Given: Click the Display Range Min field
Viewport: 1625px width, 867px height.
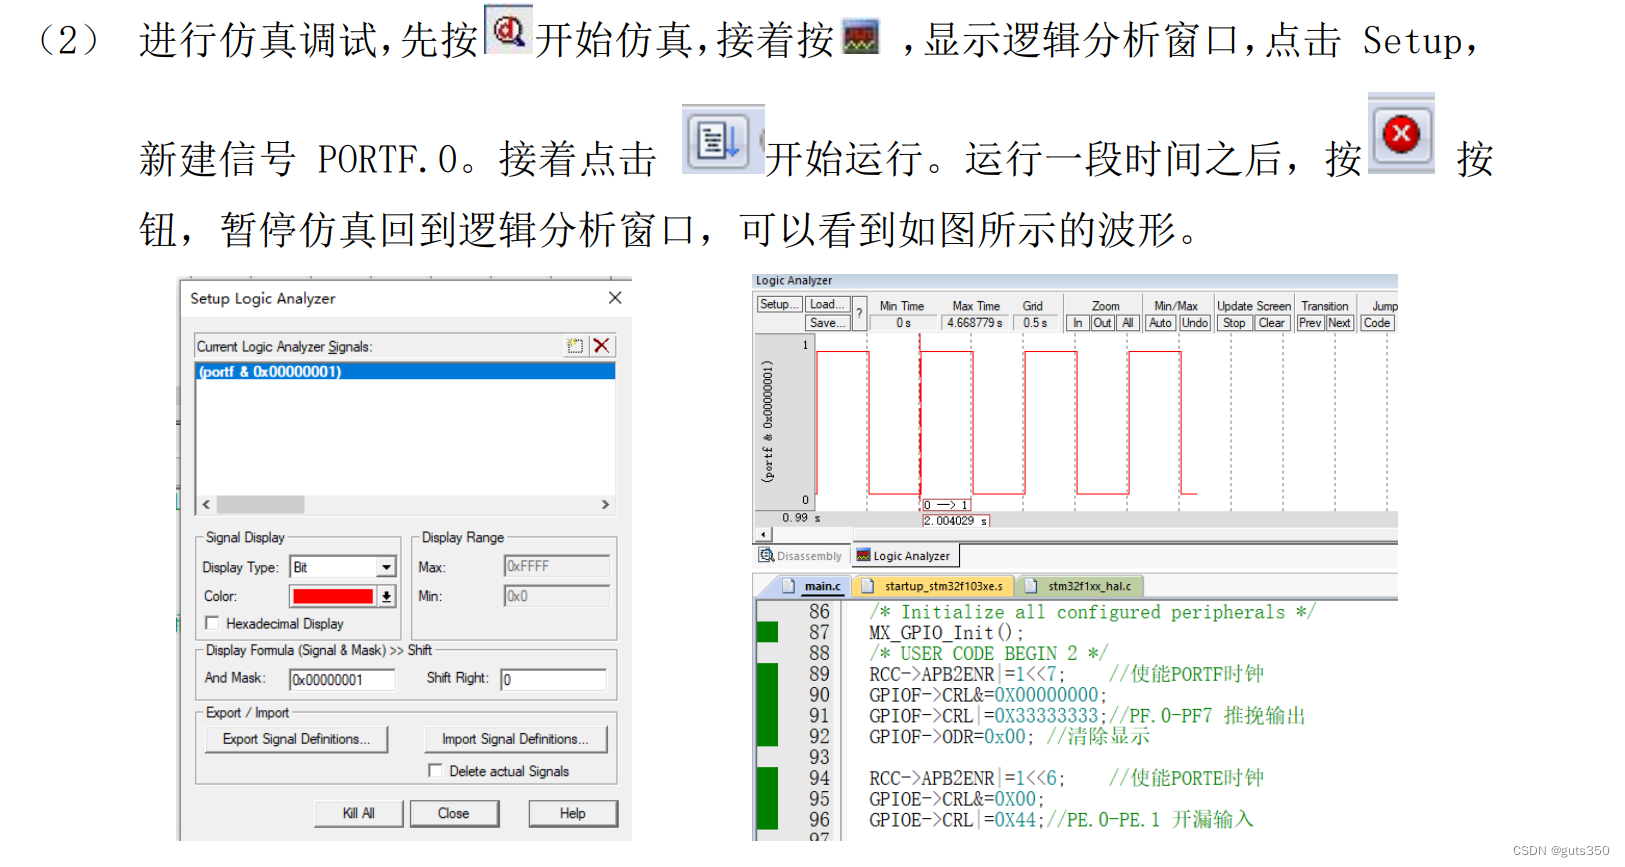Looking at the screenshot, I should click(556, 596).
